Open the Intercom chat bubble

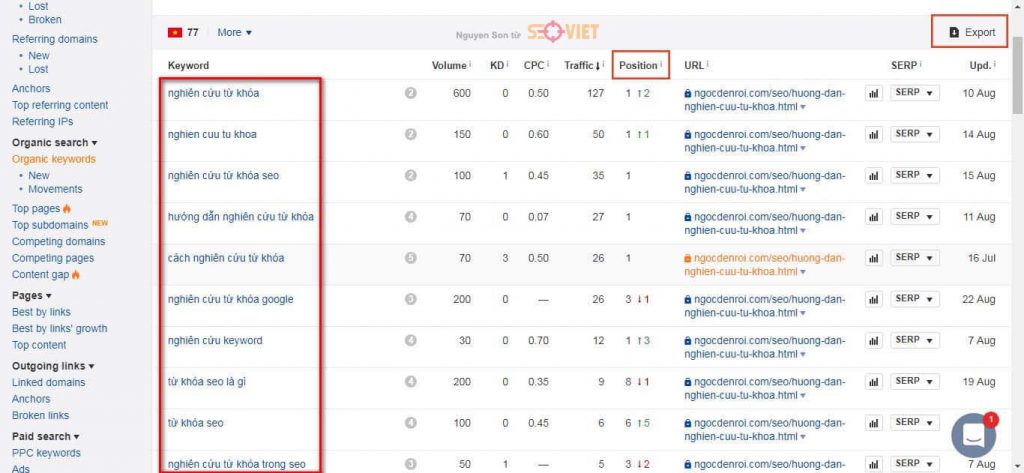pos(973,435)
